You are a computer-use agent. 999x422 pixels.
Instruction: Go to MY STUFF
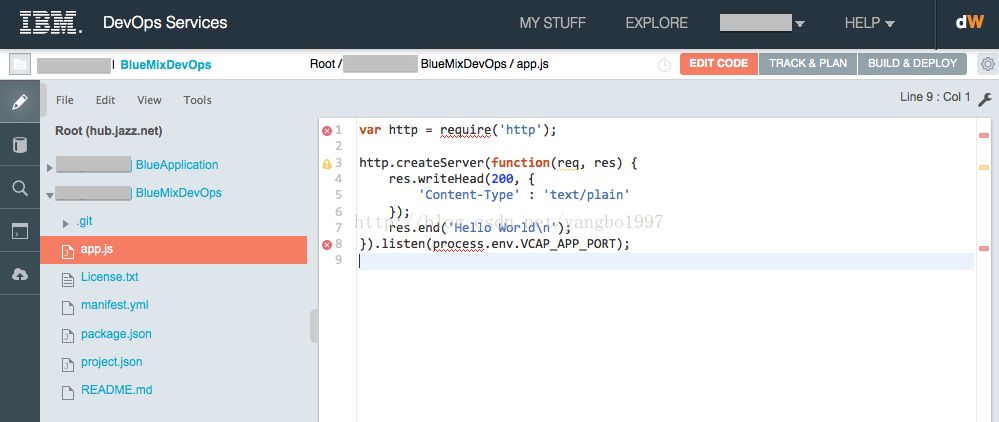(552, 23)
